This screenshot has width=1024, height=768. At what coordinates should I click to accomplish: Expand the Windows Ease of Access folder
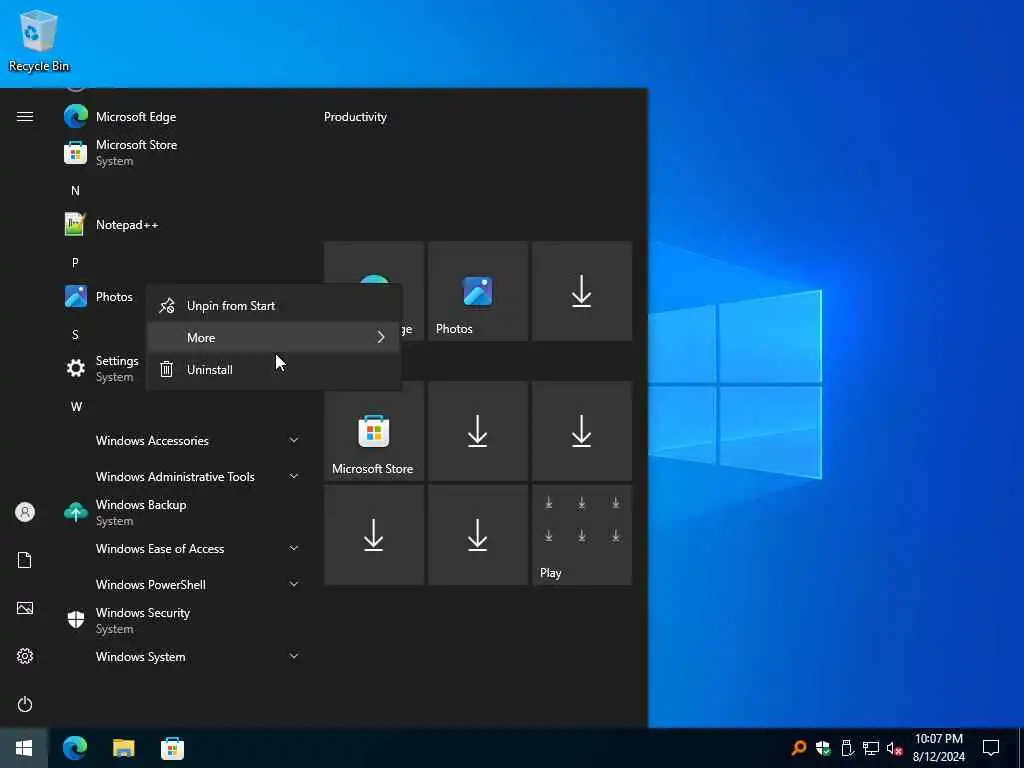(x=183, y=549)
